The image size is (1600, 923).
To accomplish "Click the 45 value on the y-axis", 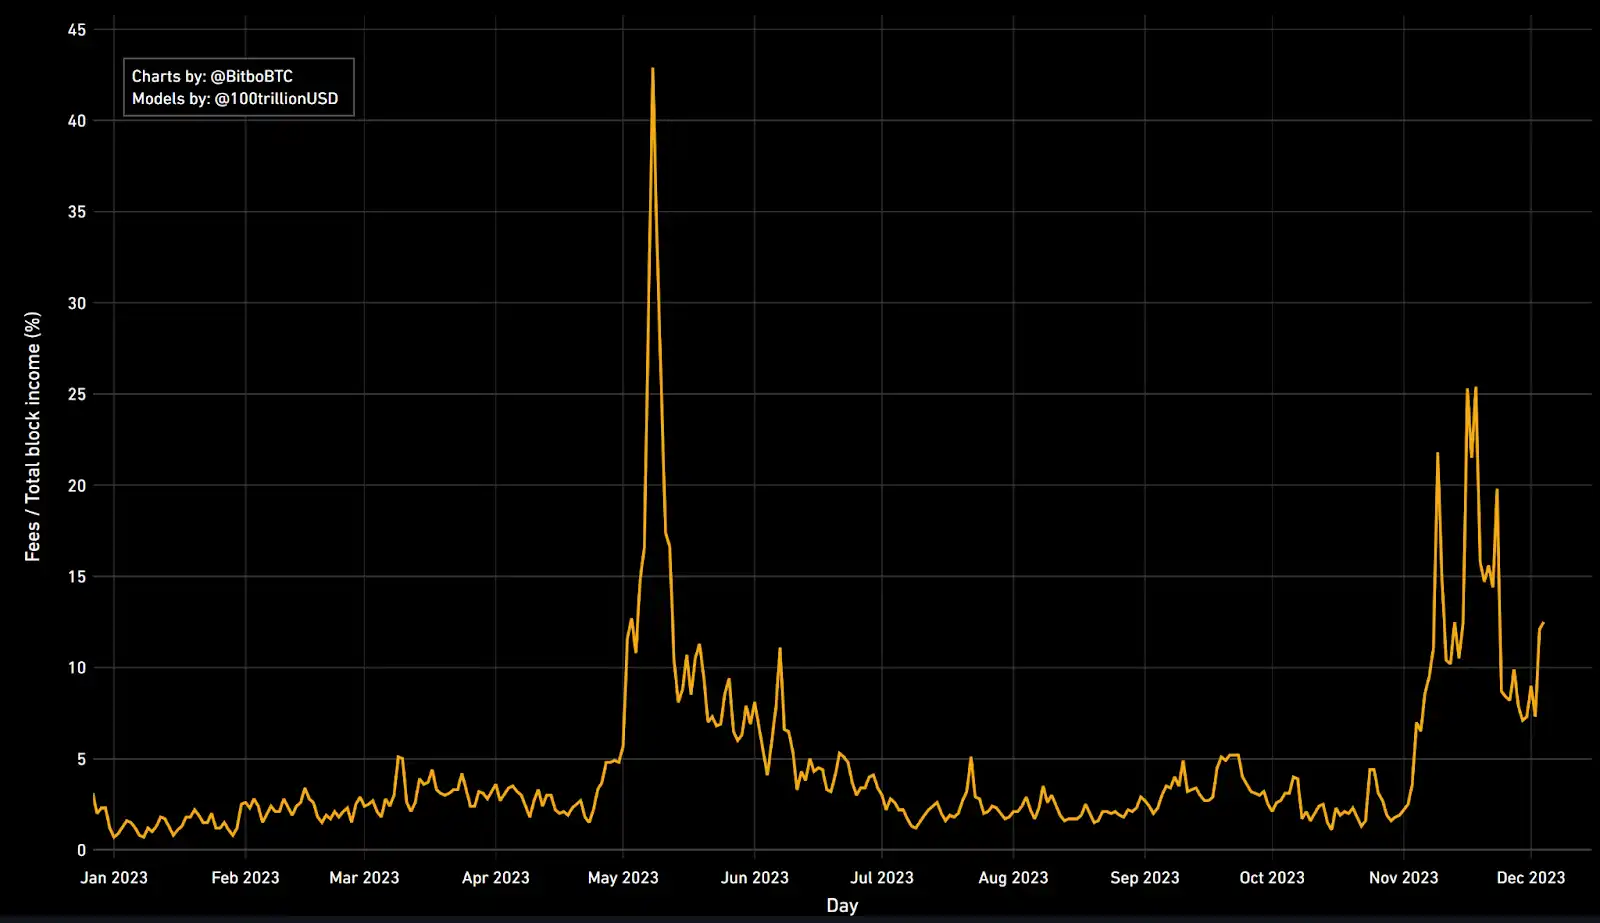I will 77,30.
